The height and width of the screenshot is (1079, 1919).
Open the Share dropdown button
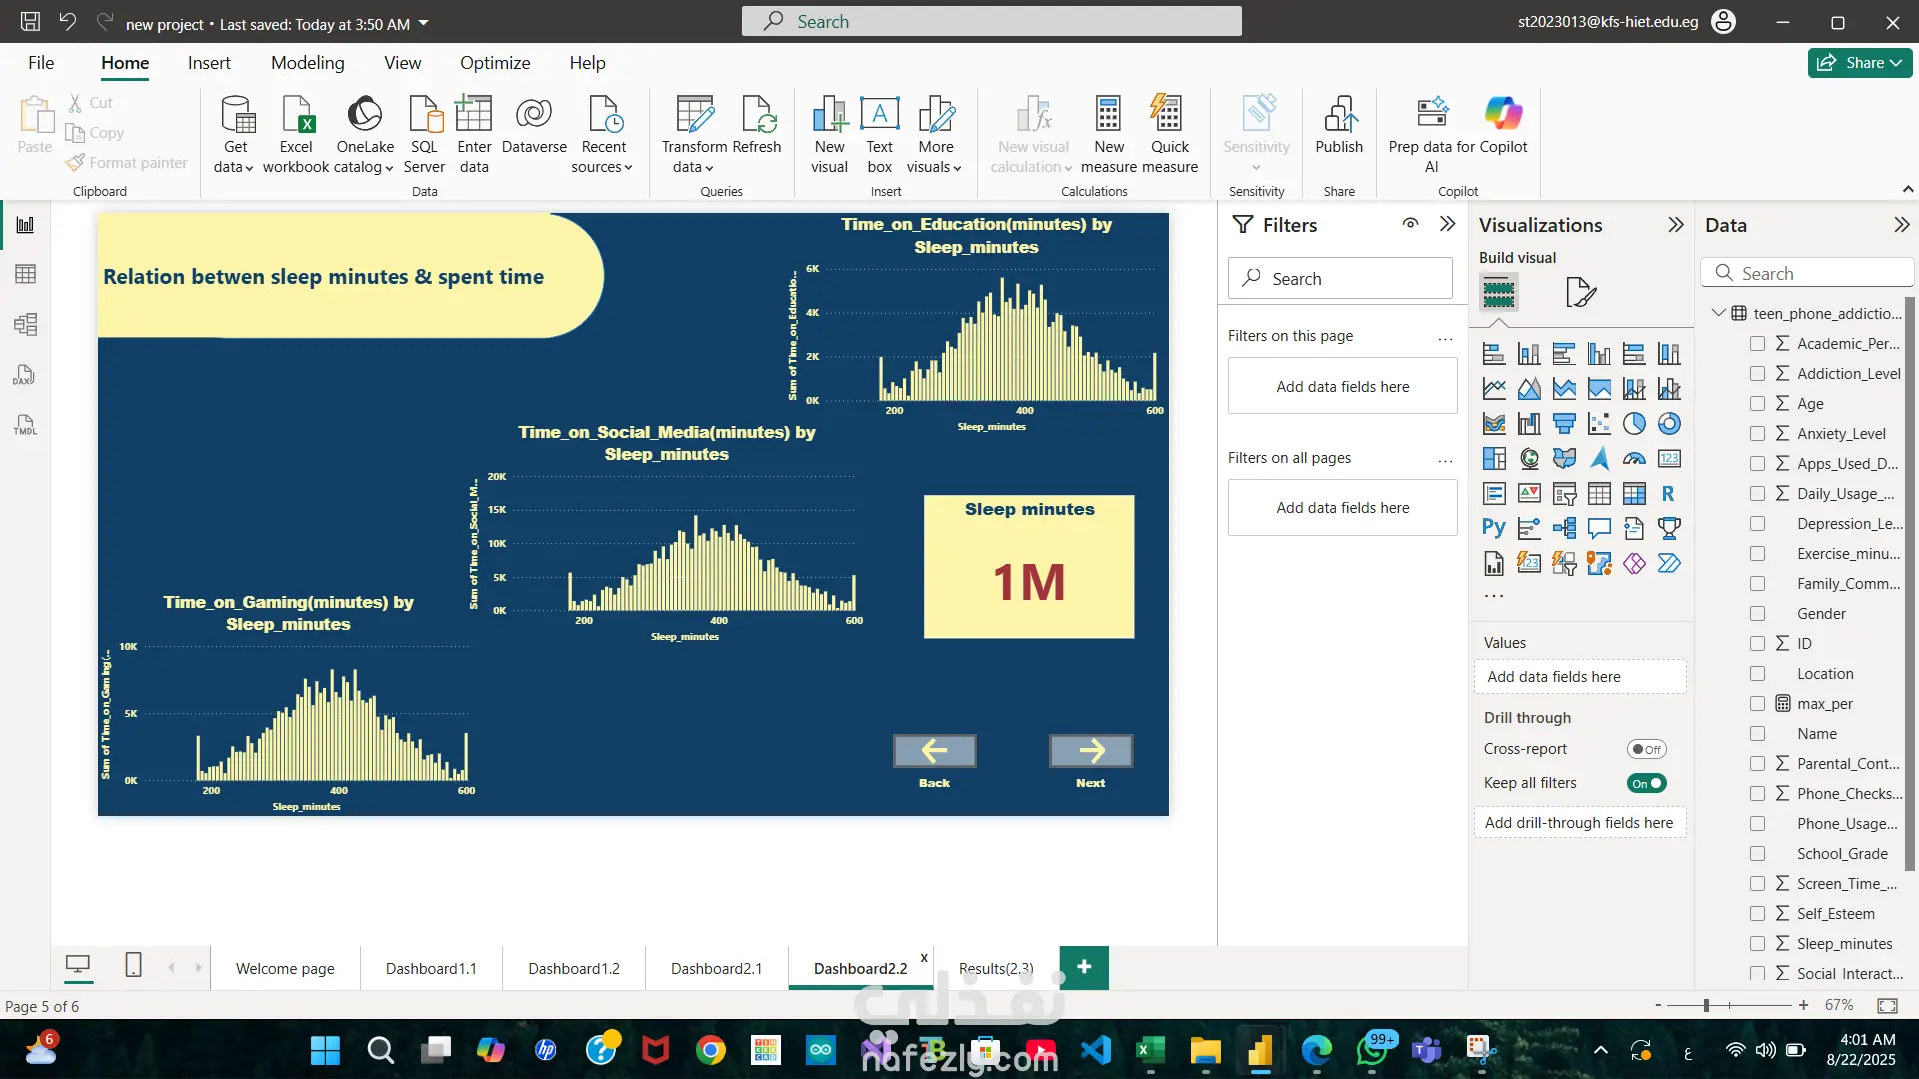tap(1860, 62)
